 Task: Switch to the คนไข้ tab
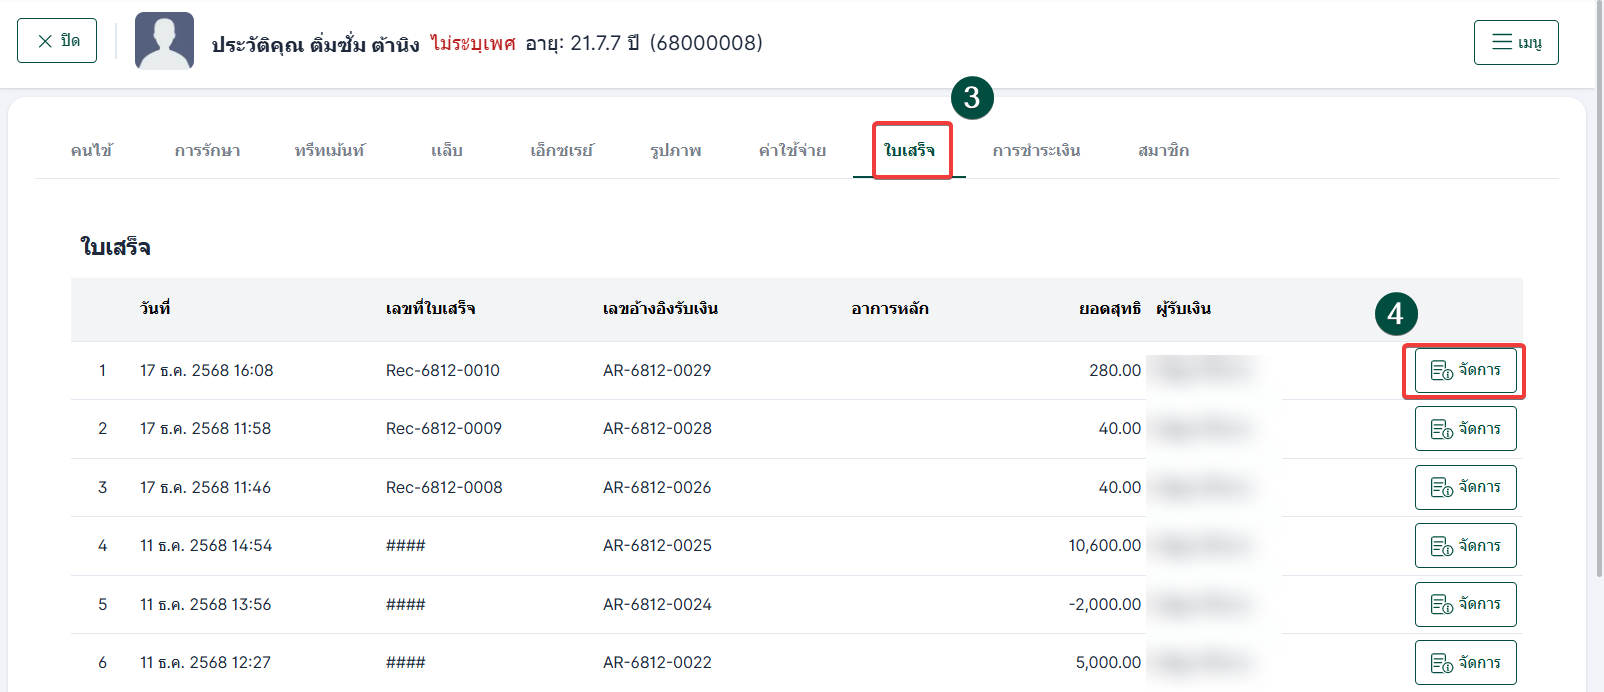pos(91,151)
